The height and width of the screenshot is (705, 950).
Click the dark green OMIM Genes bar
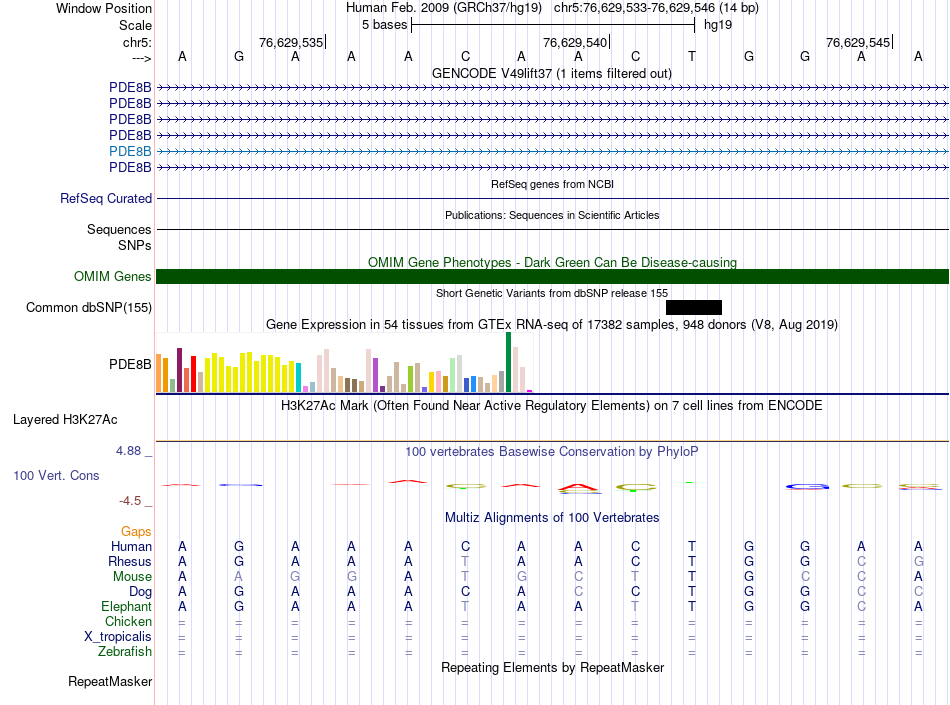pos(553,277)
